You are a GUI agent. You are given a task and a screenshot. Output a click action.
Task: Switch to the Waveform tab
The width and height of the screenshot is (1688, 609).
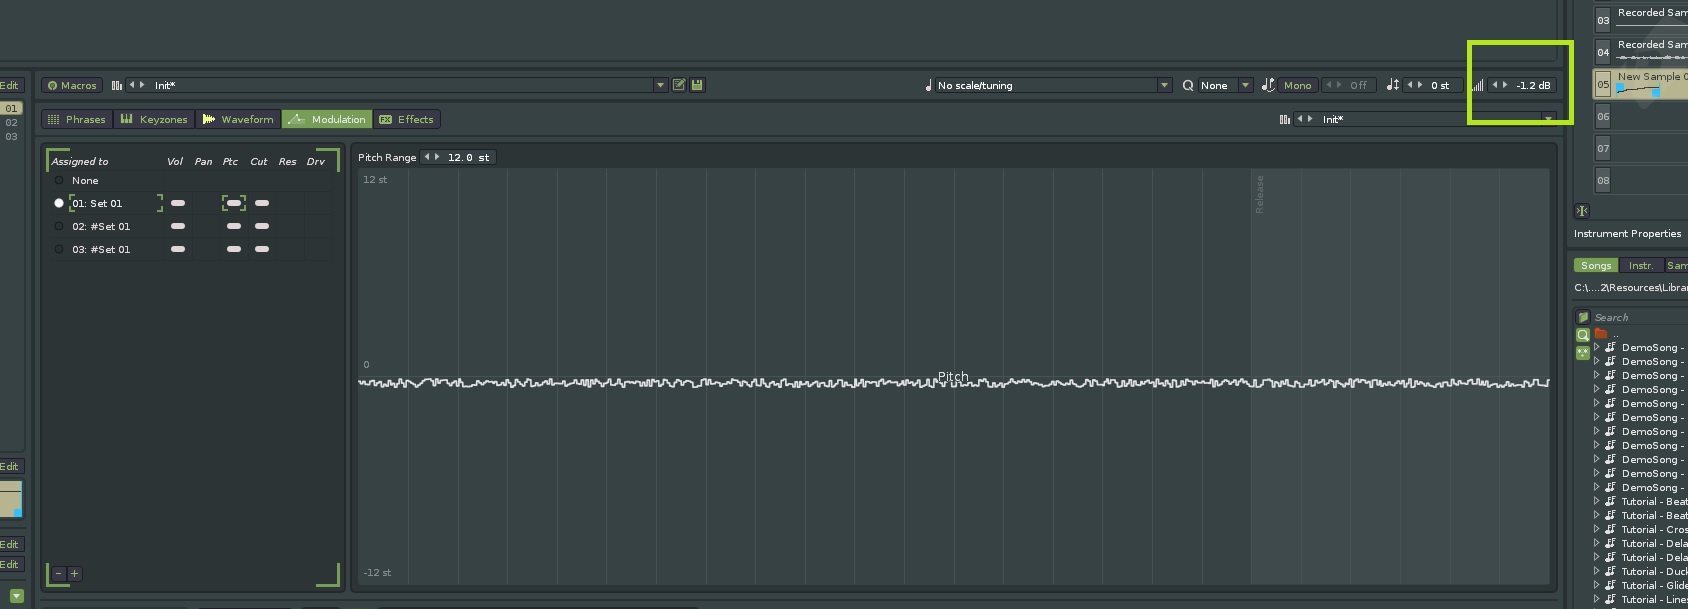(x=238, y=119)
